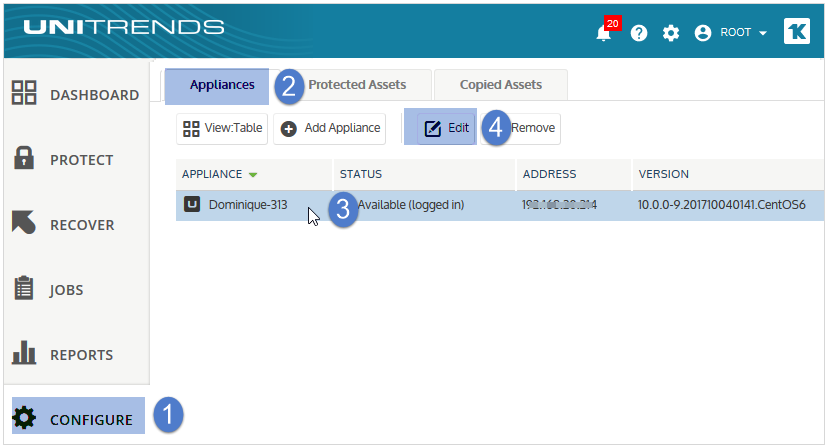The image size is (827, 447).
Task: Click the Available (logged in) status cell
Action: point(411,205)
